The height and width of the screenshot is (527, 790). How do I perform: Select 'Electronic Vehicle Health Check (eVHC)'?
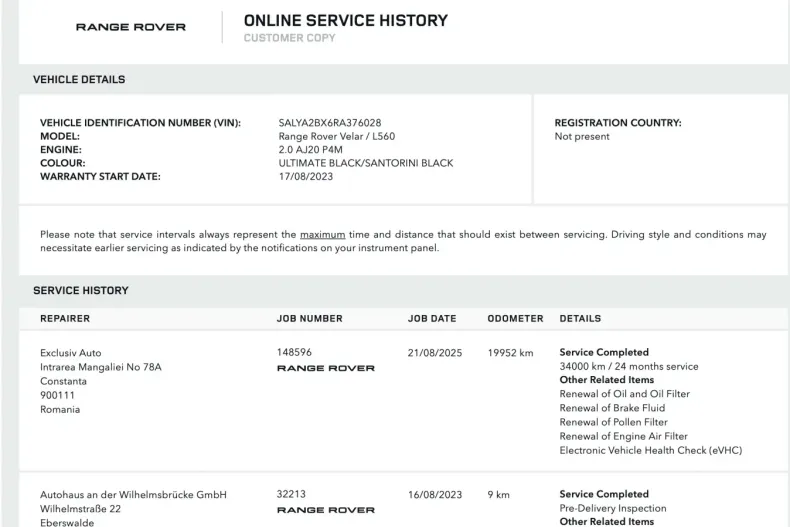pos(651,450)
